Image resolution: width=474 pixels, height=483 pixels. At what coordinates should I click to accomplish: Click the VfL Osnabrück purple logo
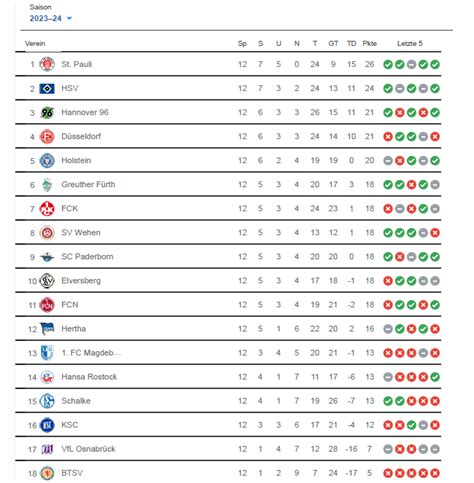tap(47, 449)
